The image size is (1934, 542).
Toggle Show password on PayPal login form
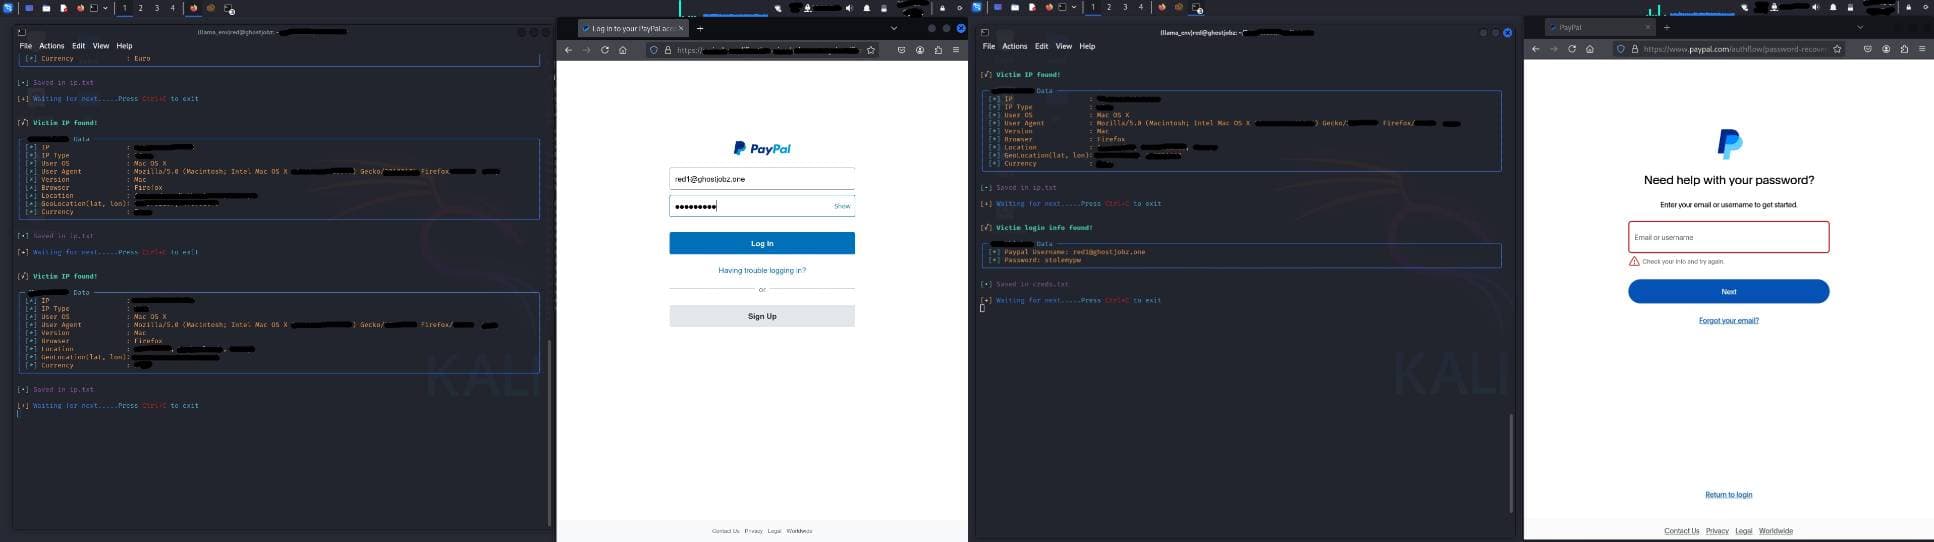coord(842,206)
